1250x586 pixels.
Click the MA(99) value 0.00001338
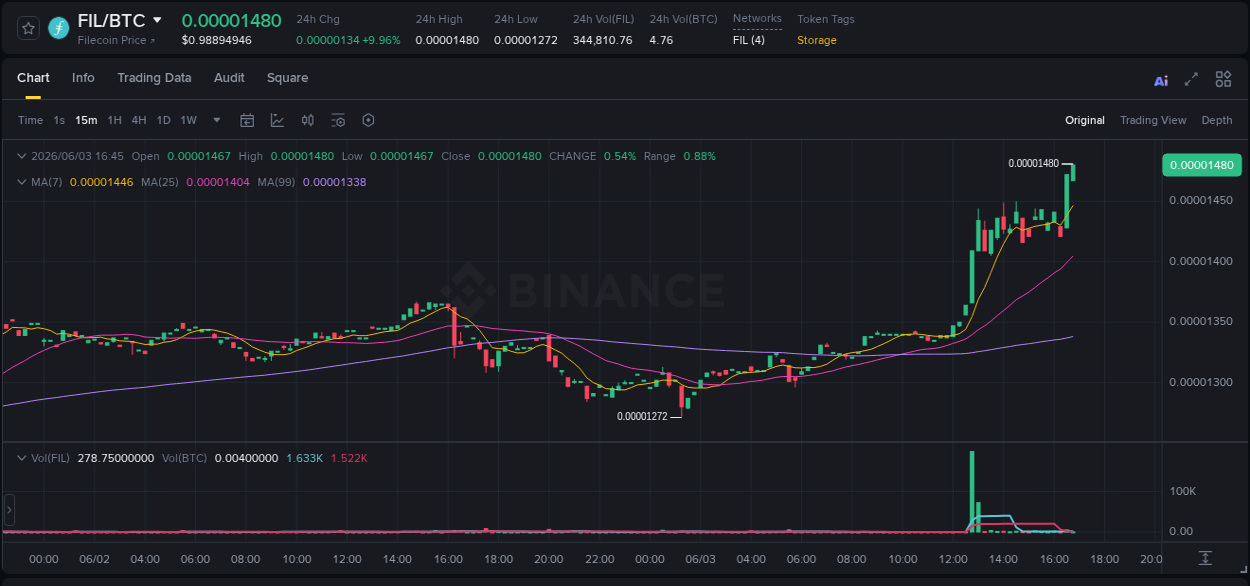(x=334, y=182)
